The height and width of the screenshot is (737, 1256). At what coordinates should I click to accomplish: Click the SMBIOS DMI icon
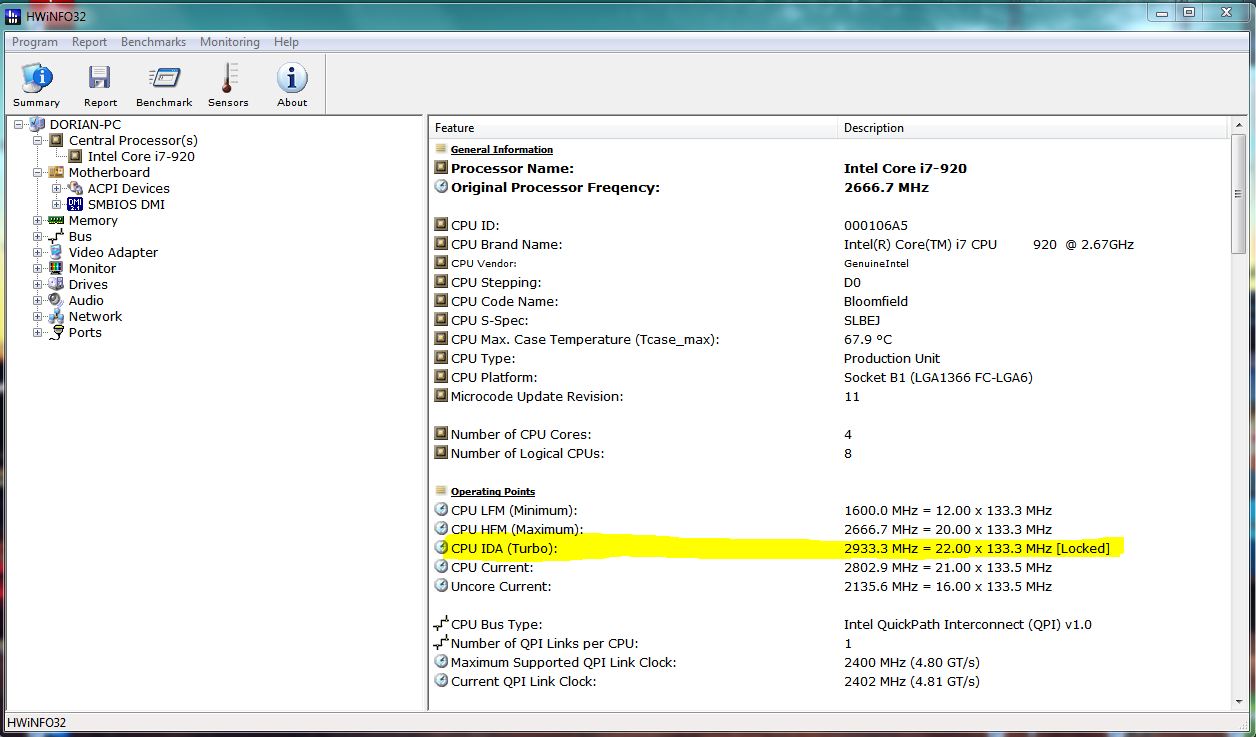[75, 204]
